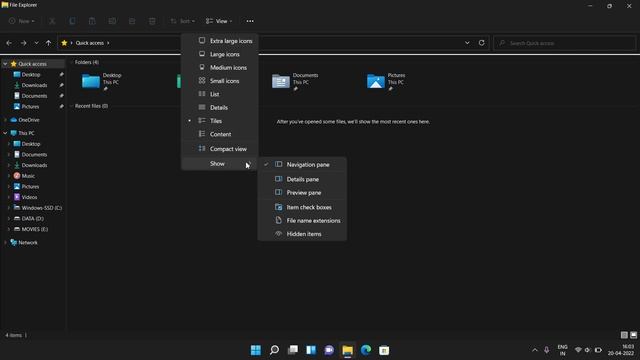
Task: Open the Pictures folder tile
Action: point(386,81)
